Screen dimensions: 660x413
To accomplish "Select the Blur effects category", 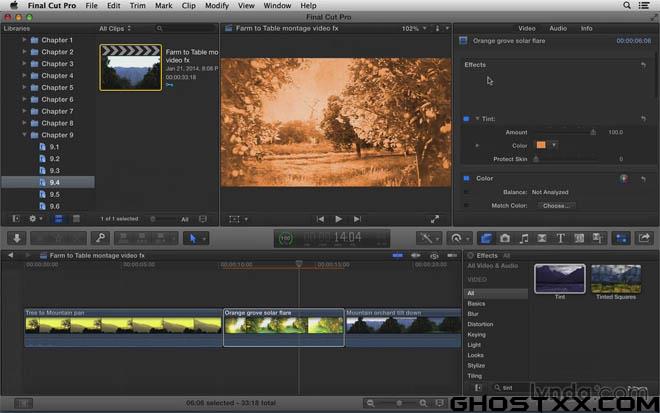I will point(473,314).
